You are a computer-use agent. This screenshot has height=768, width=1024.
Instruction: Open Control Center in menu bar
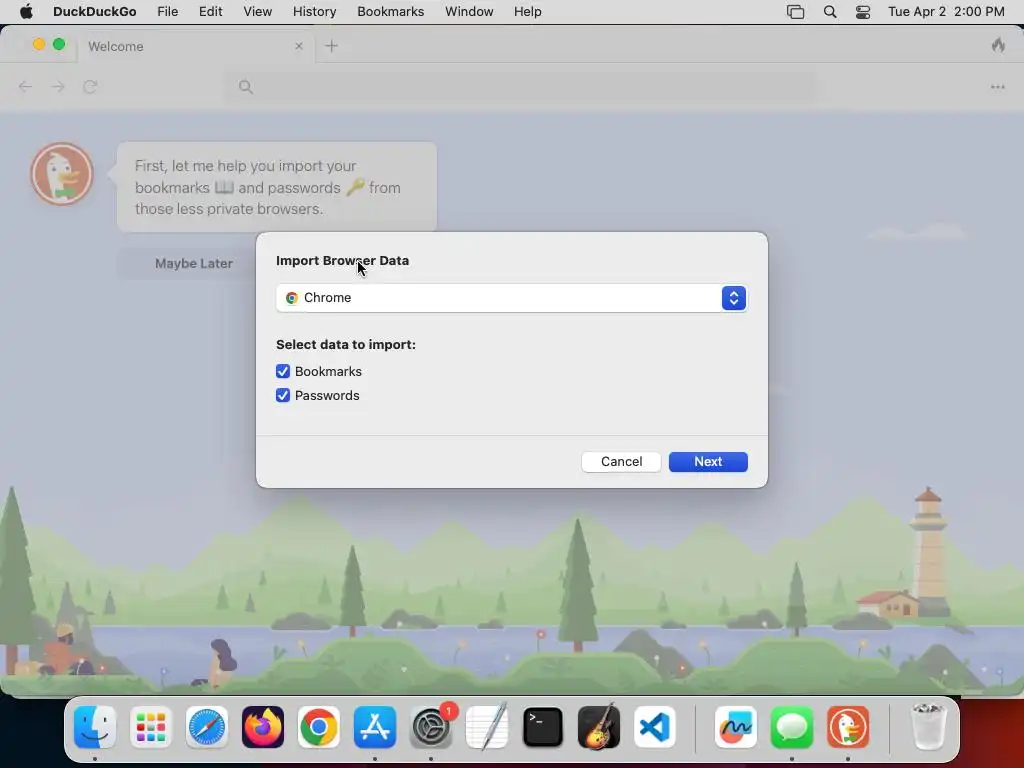[863, 12]
